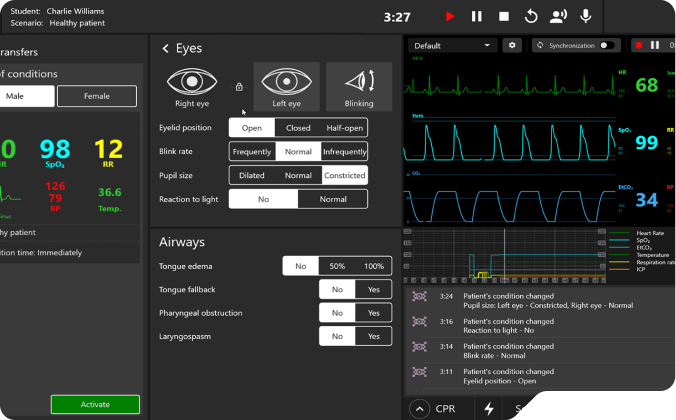Screen dimensions: 676x420
Task: Click the BP 126/79 reading
Action: [x=55, y=197]
